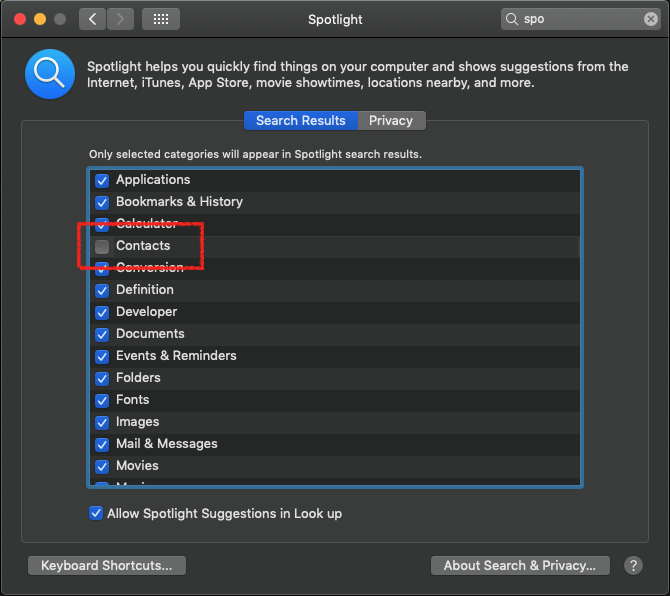Switch to the Search Results tab
The image size is (670, 596).
click(301, 120)
